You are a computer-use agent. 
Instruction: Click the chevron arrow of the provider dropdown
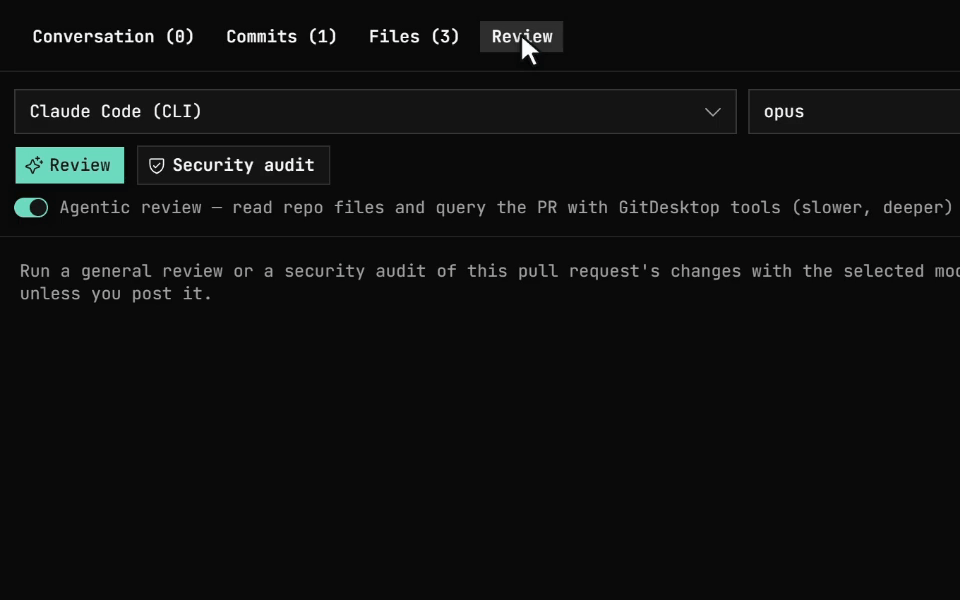(x=712, y=112)
